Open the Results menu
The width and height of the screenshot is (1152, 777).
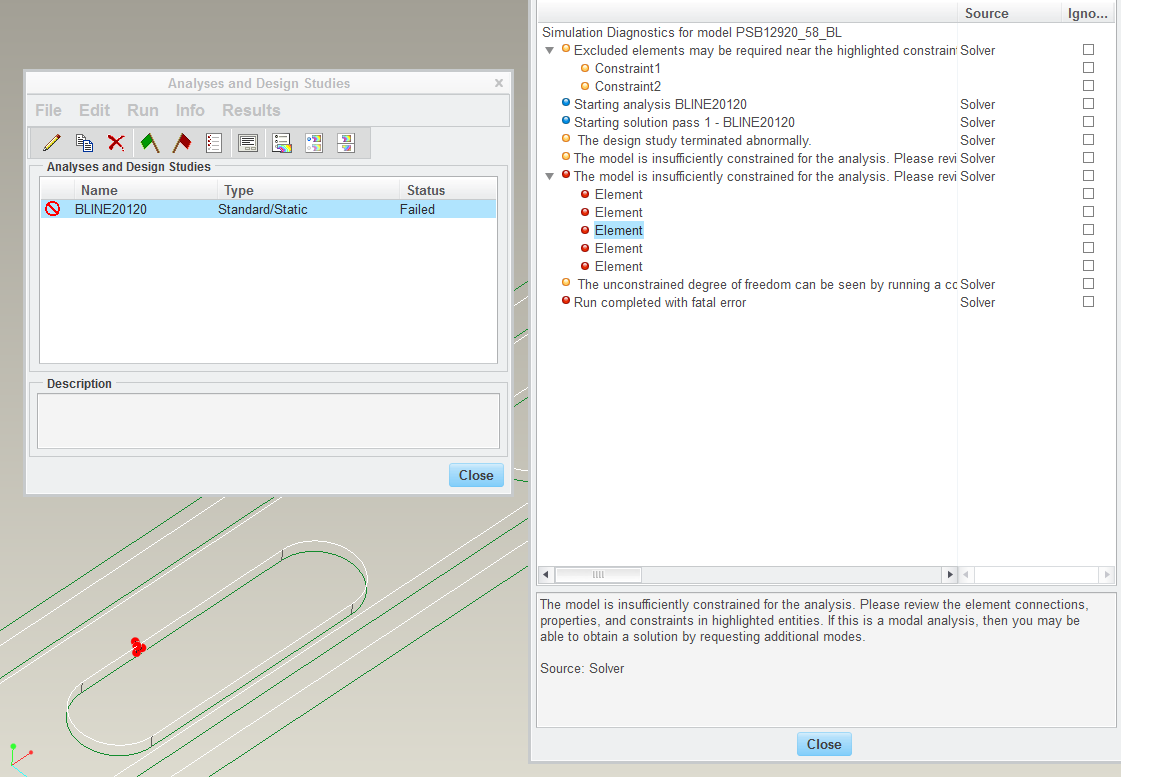(251, 110)
